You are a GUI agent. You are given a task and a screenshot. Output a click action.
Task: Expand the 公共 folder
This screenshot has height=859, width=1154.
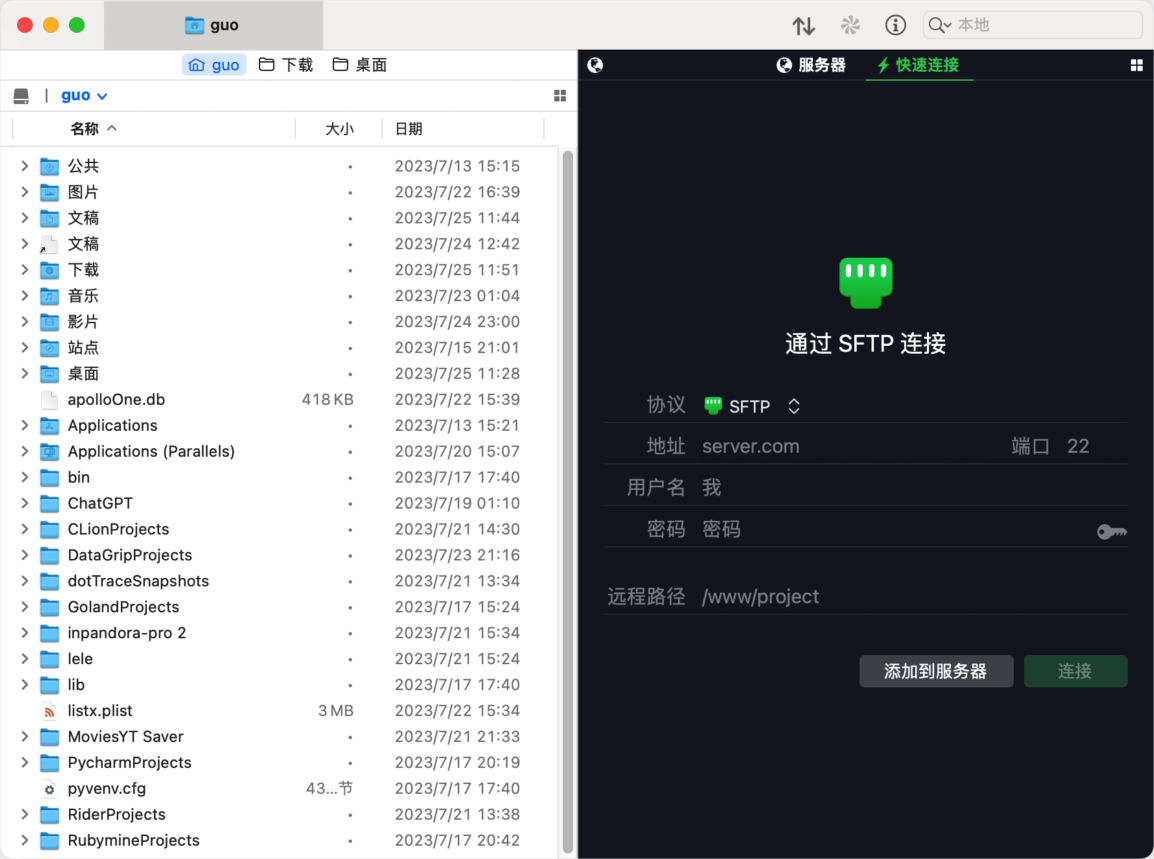[24, 166]
